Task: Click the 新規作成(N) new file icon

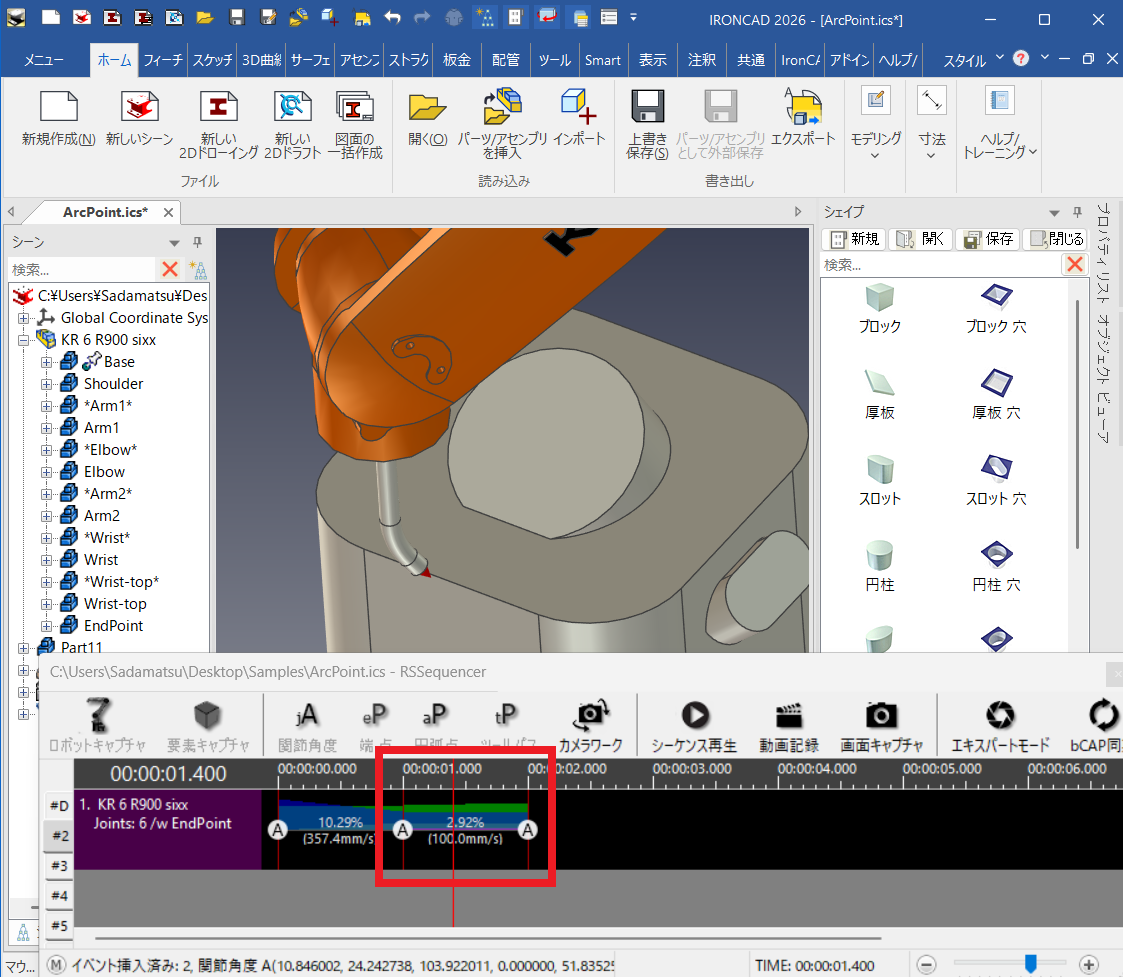Action: coord(59,106)
